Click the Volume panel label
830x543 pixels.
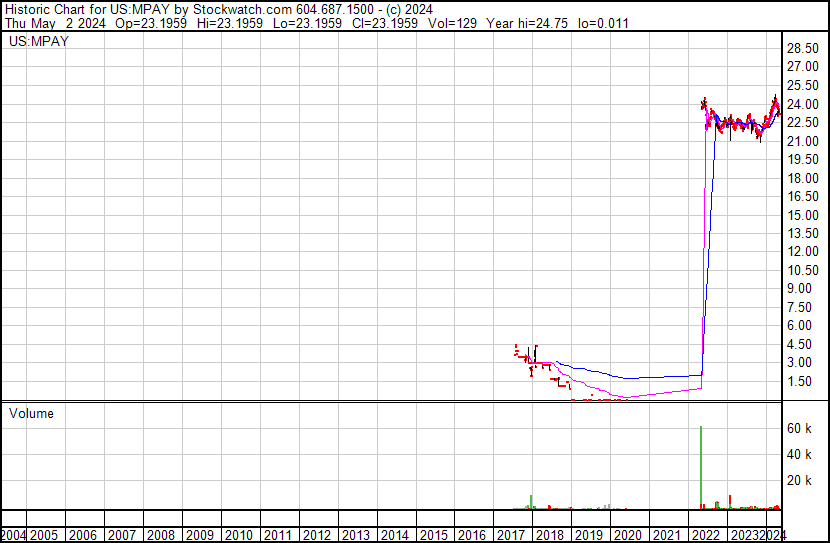coord(31,413)
